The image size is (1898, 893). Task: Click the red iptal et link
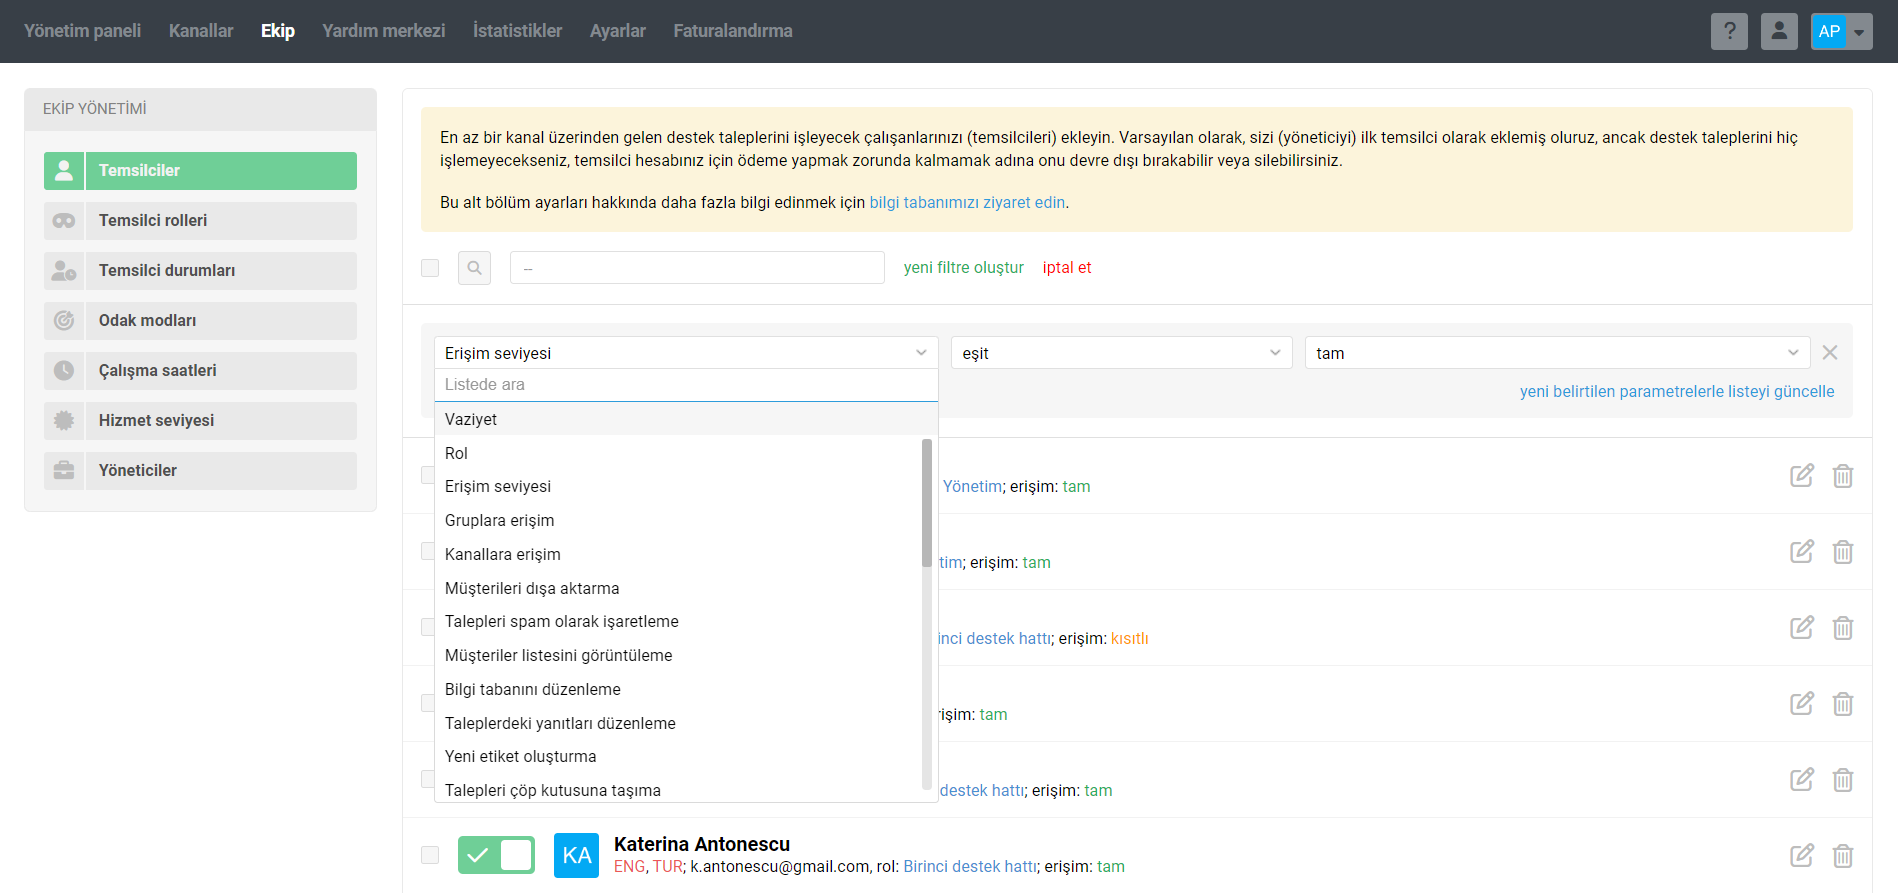[x=1067, y=268]
